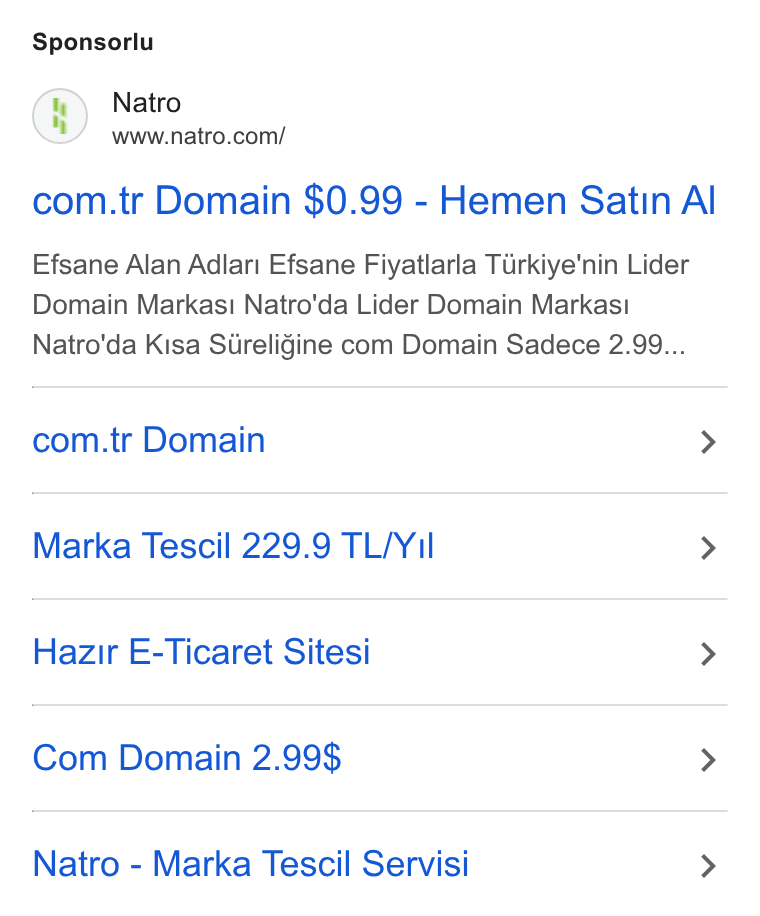Open the Com Domain 2.99$ sitelink

pyautogui.click(x=187, y=758)
